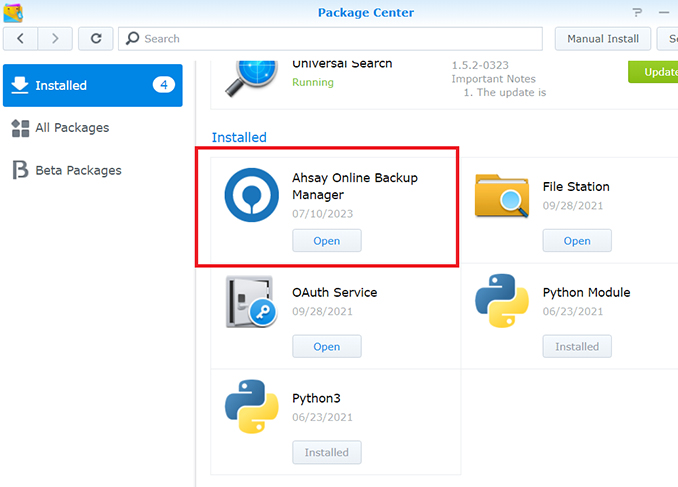678x487 pixels.
Task: Open the help question mark
Action: tap(637, 13)
